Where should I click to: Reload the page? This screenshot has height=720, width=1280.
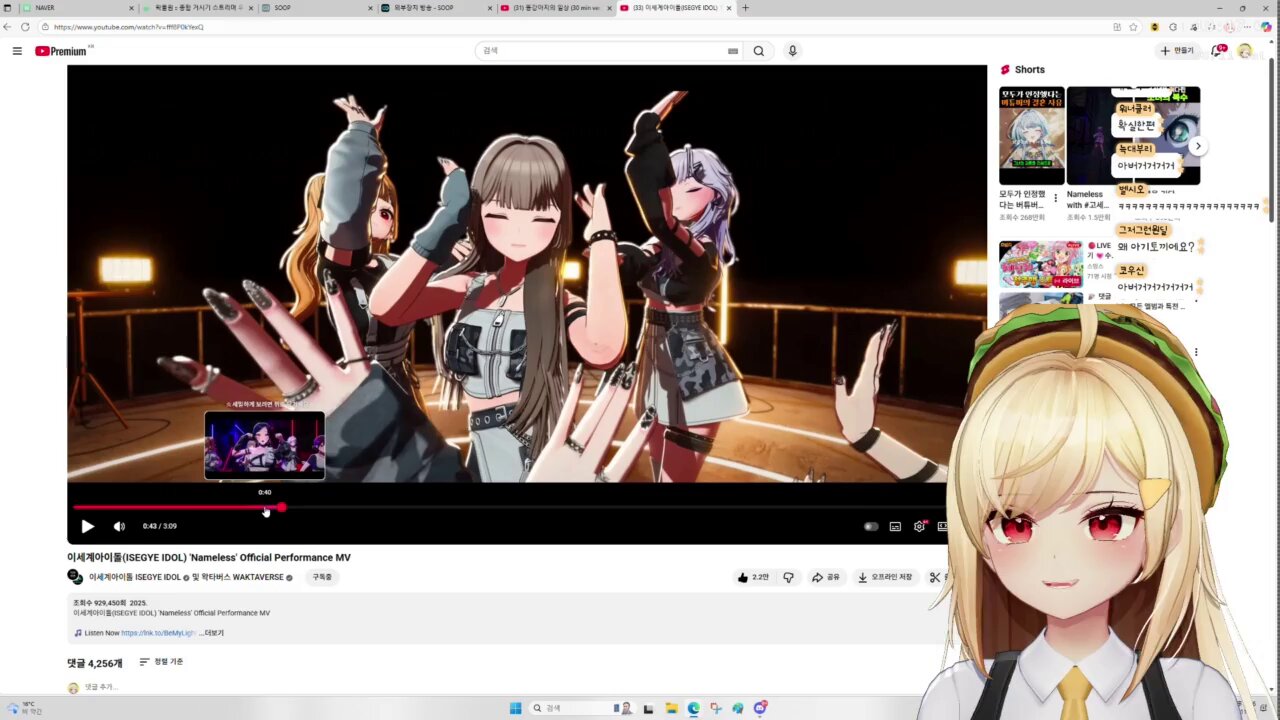click(25, 27)
